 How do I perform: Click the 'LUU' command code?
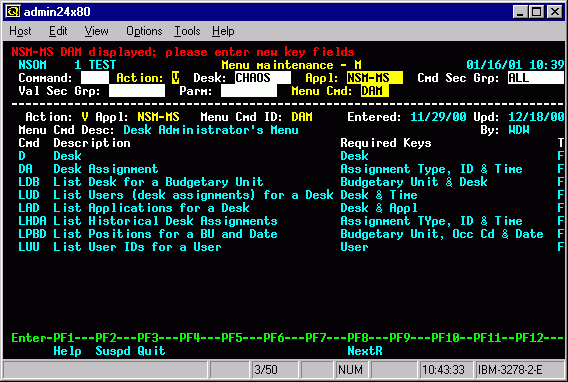coord(29,247)
